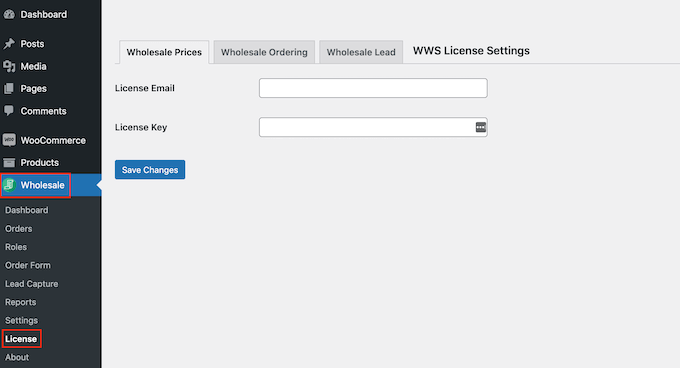Click the Save Changes button

[150, 169]
